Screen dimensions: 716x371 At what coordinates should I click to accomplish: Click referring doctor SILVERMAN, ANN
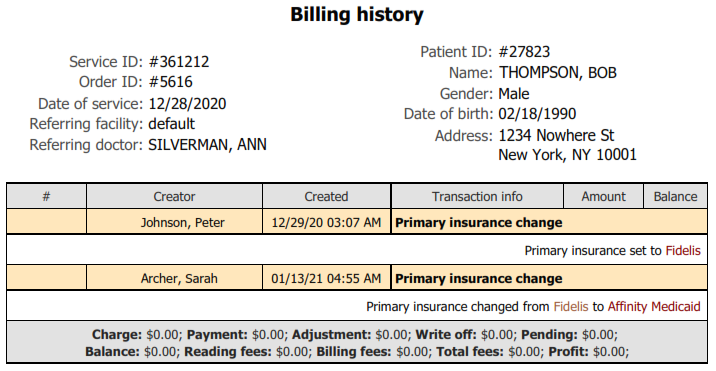pyautogui.click(x=207, y=145)
